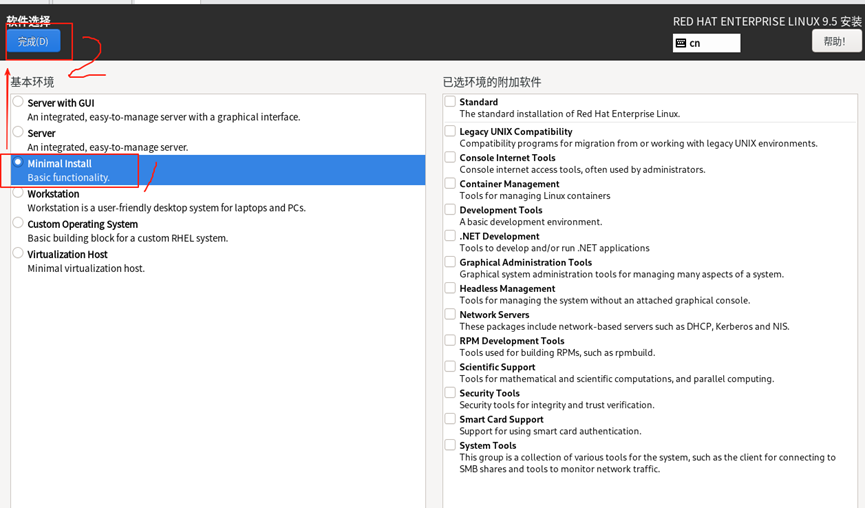This screenshot has width=865, height=508.
Task: Select the Server with GUI radio button
Action: click(x=18, y=101)
